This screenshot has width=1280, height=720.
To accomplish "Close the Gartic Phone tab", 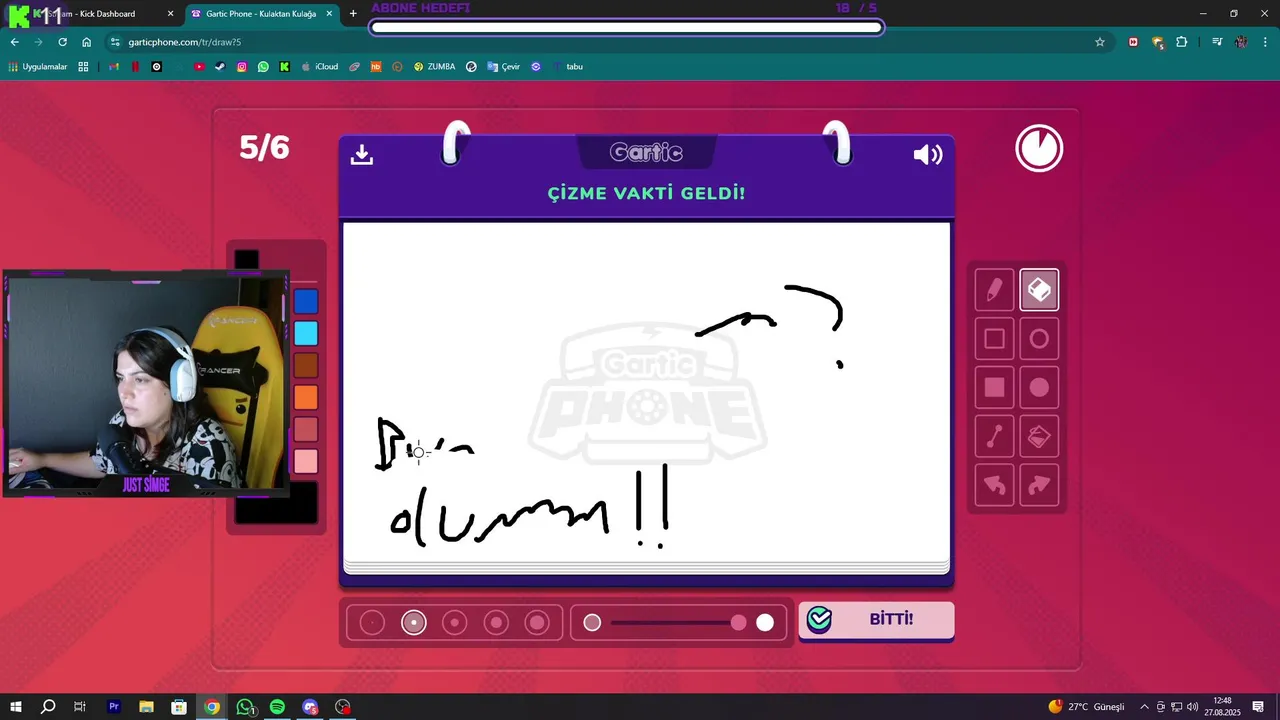I will pyautogui.click(x=329, y=14).
